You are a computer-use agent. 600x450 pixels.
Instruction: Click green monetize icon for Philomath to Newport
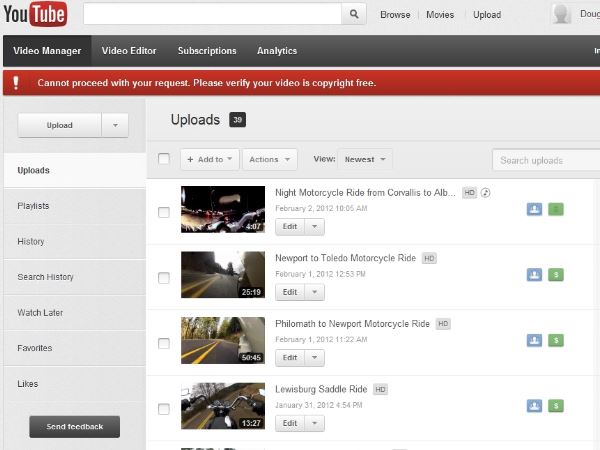tap(556, 340)
